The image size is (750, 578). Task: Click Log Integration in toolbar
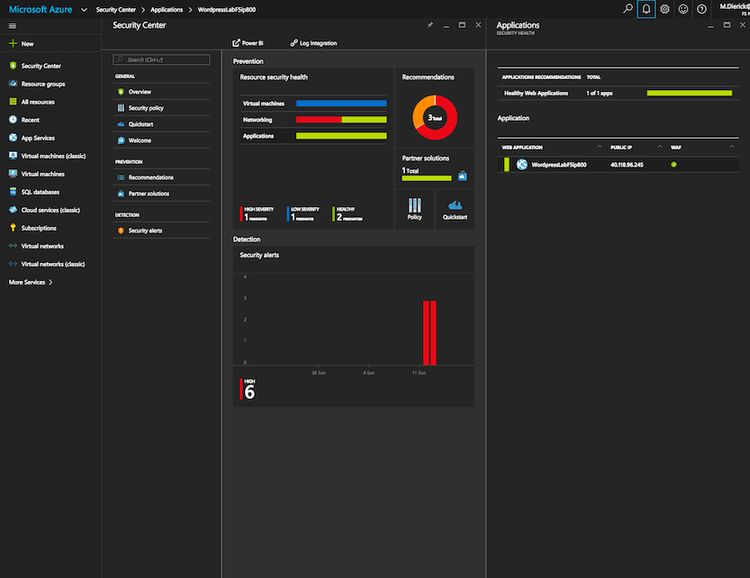(x=313, y=43)
